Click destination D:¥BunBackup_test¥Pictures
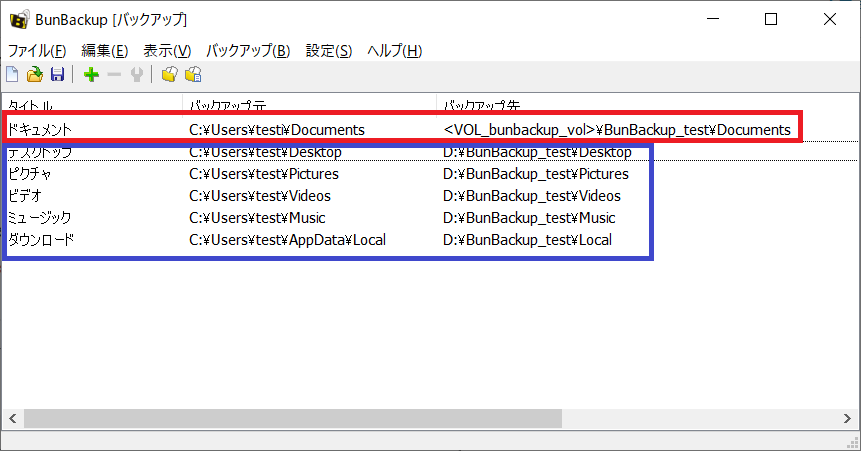The width and height of the screenshot is (861, 451). pos(535,174)
